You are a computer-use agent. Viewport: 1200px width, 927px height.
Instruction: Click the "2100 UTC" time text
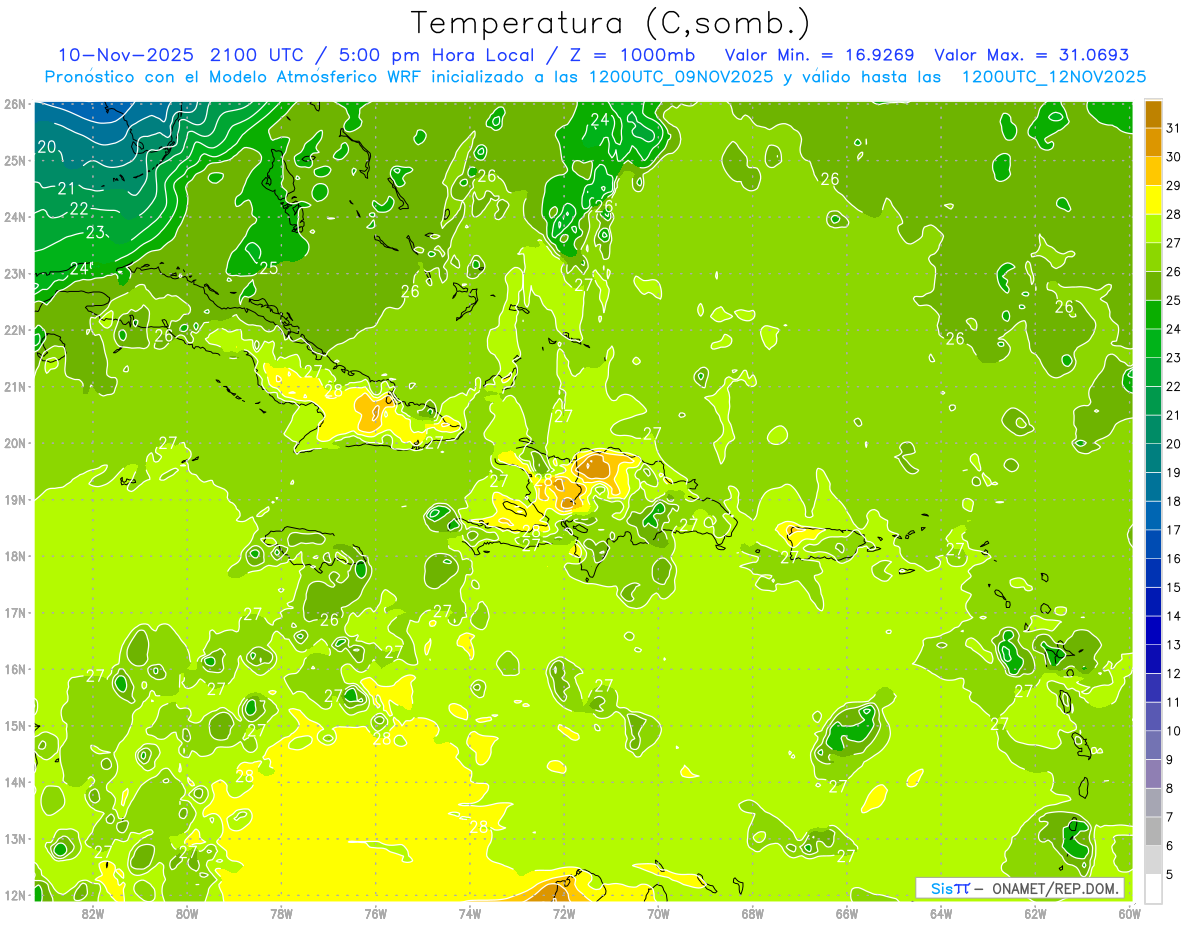pyautogui.click(x=257, y=55)
